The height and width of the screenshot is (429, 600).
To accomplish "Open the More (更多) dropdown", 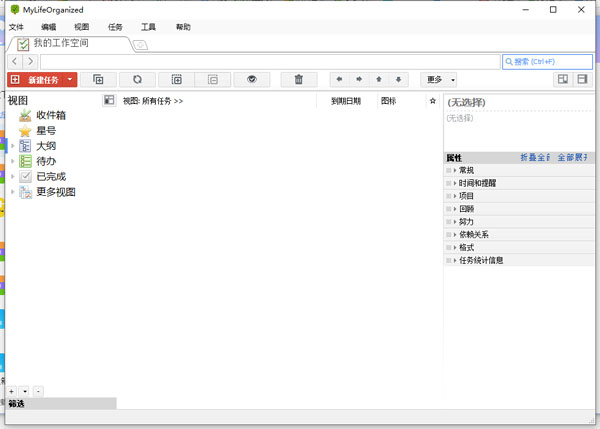I will point(439,80).
